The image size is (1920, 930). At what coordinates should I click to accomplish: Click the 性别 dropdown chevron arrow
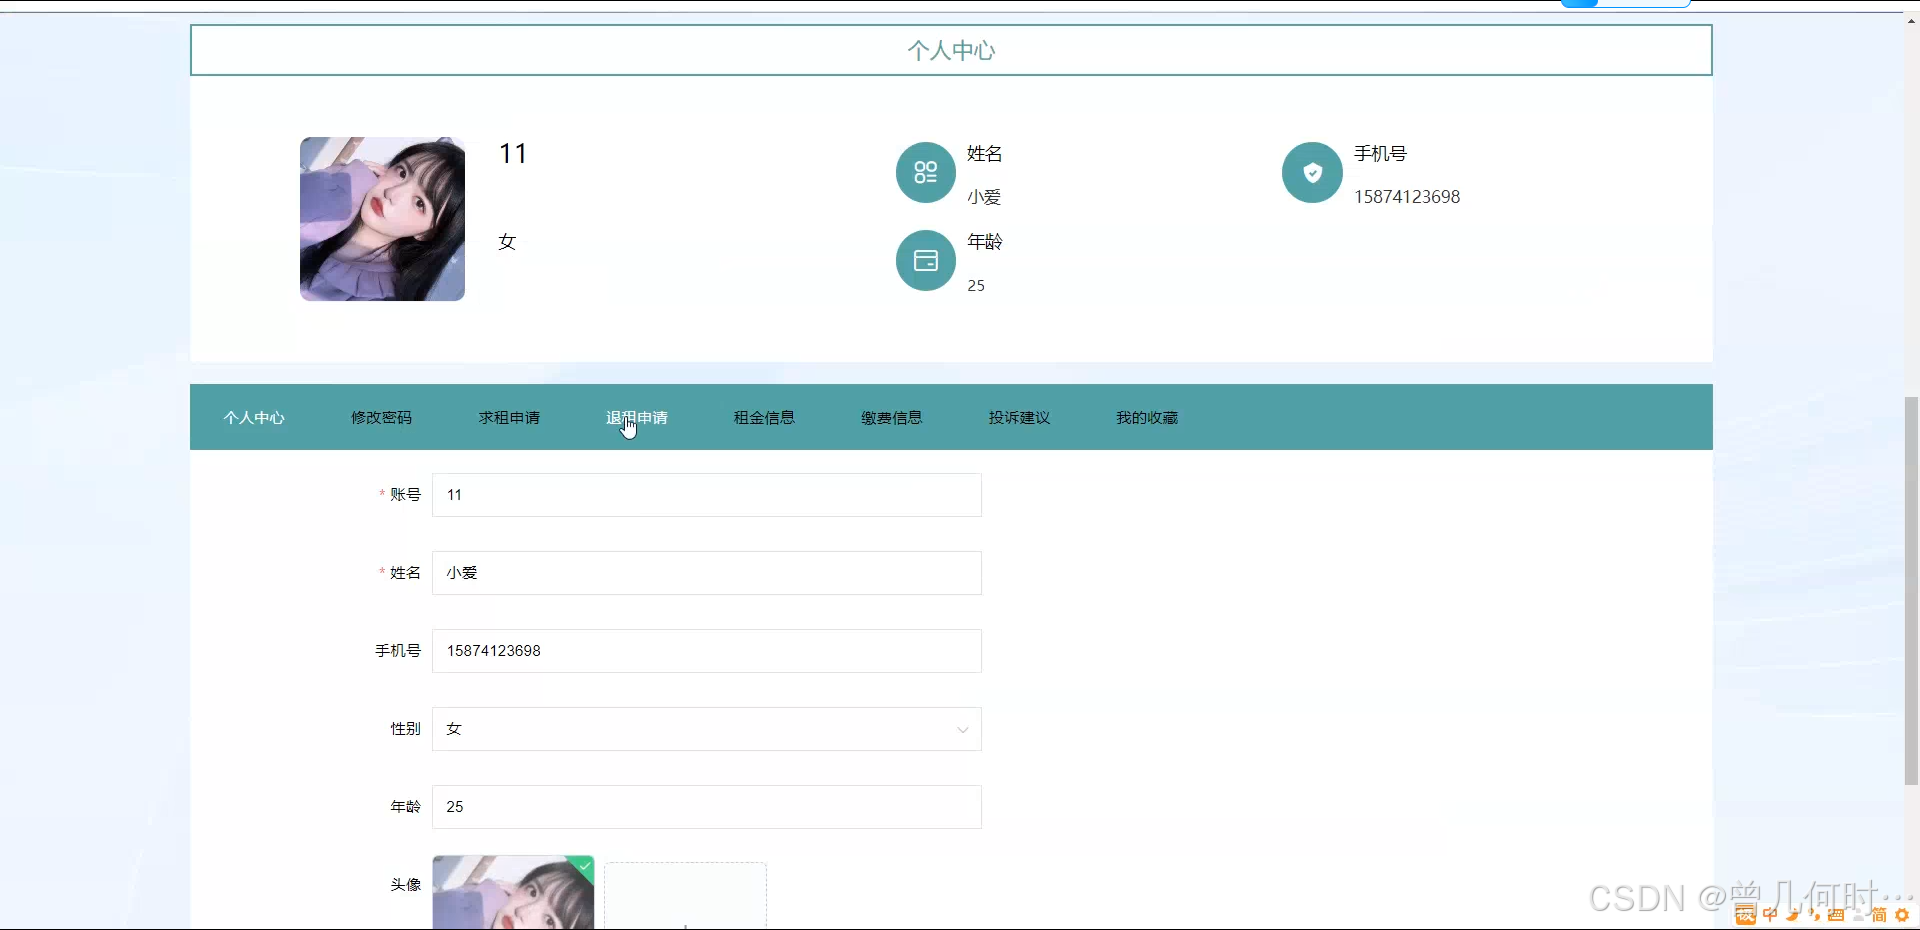(962, 730)
